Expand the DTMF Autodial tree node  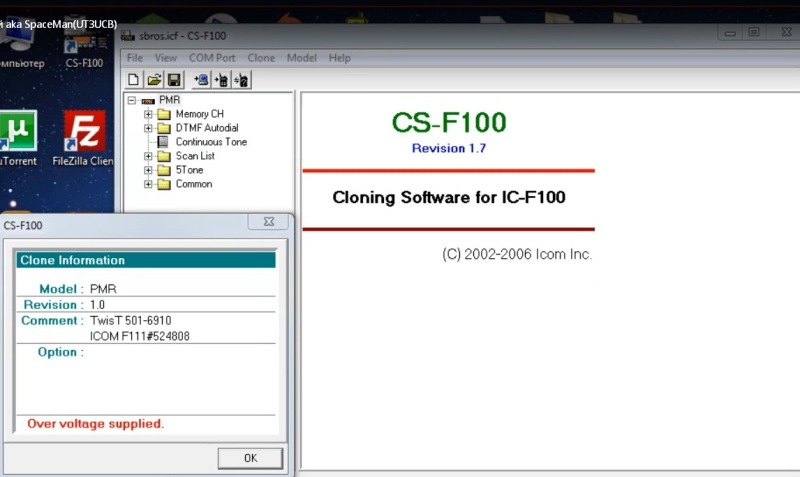coord(148,128)
